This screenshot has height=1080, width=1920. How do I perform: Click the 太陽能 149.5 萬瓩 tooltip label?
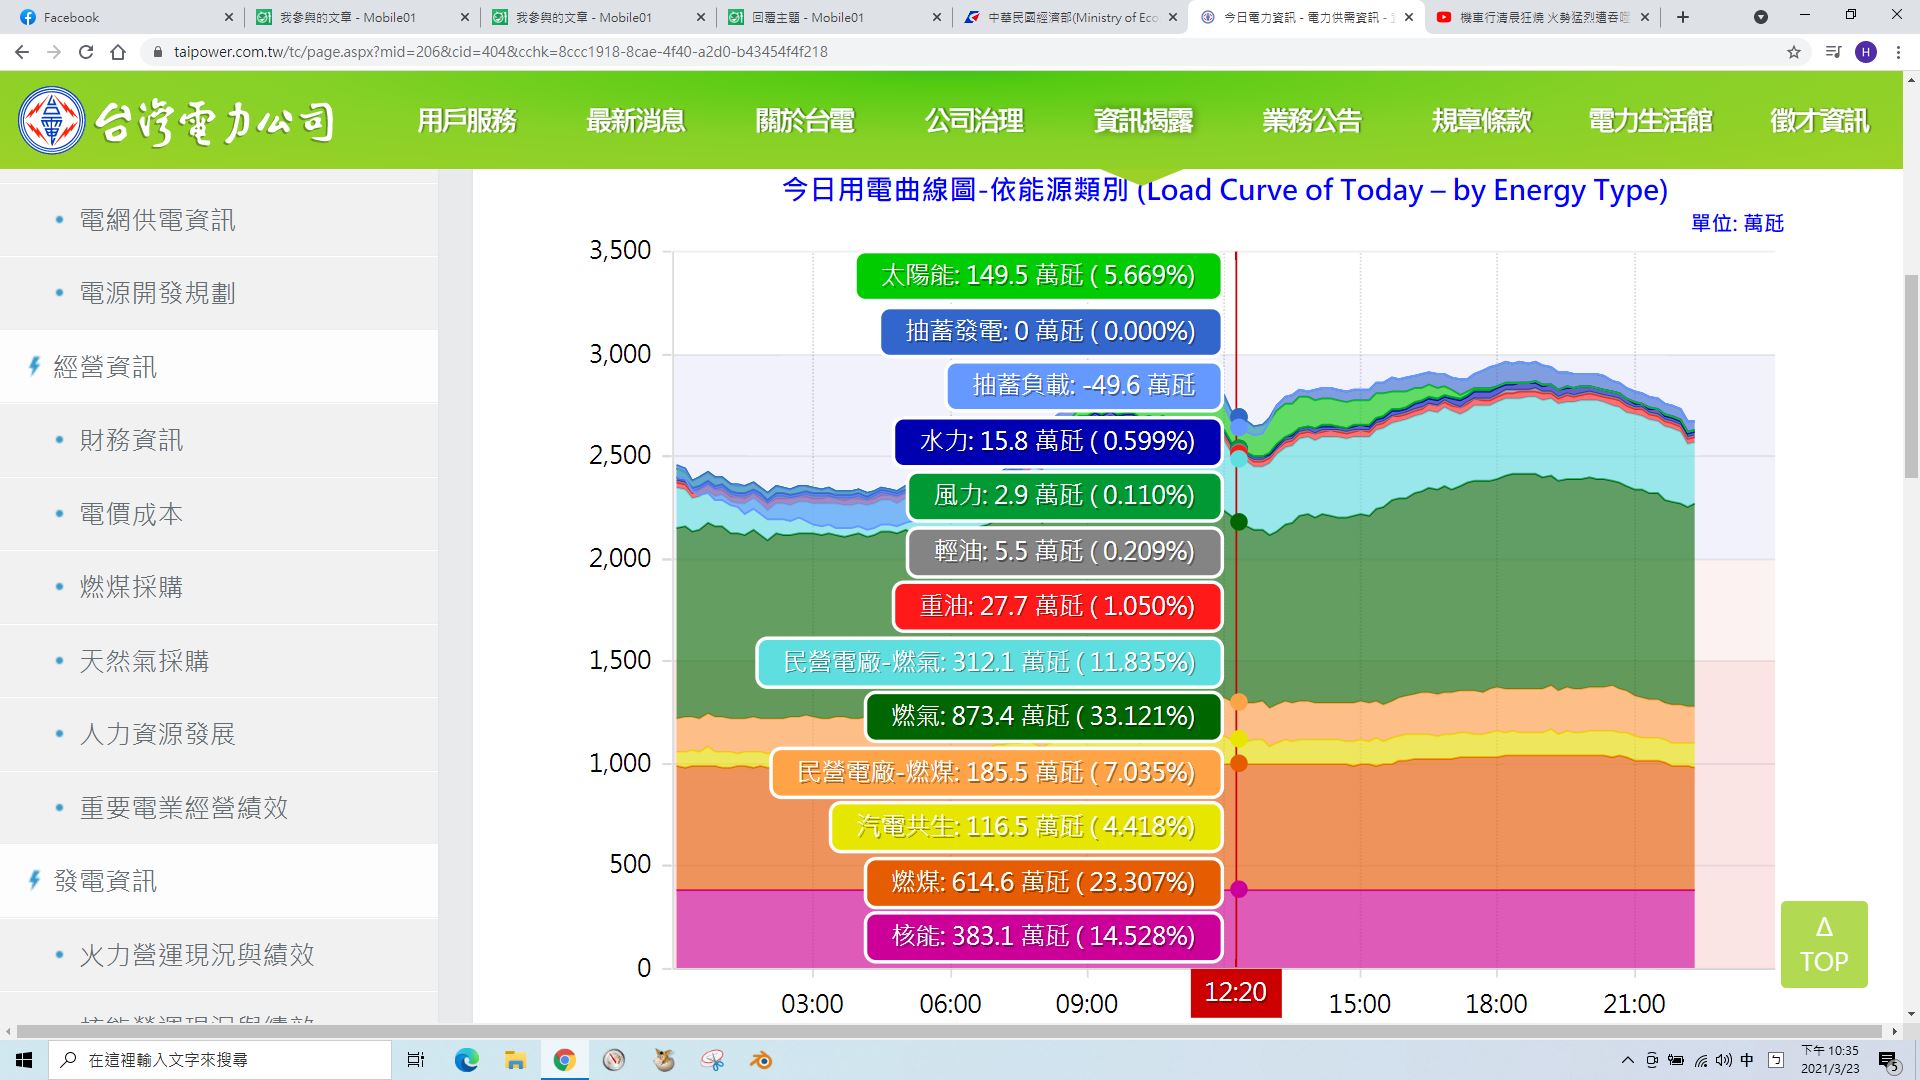click(x=1038, y=275)
